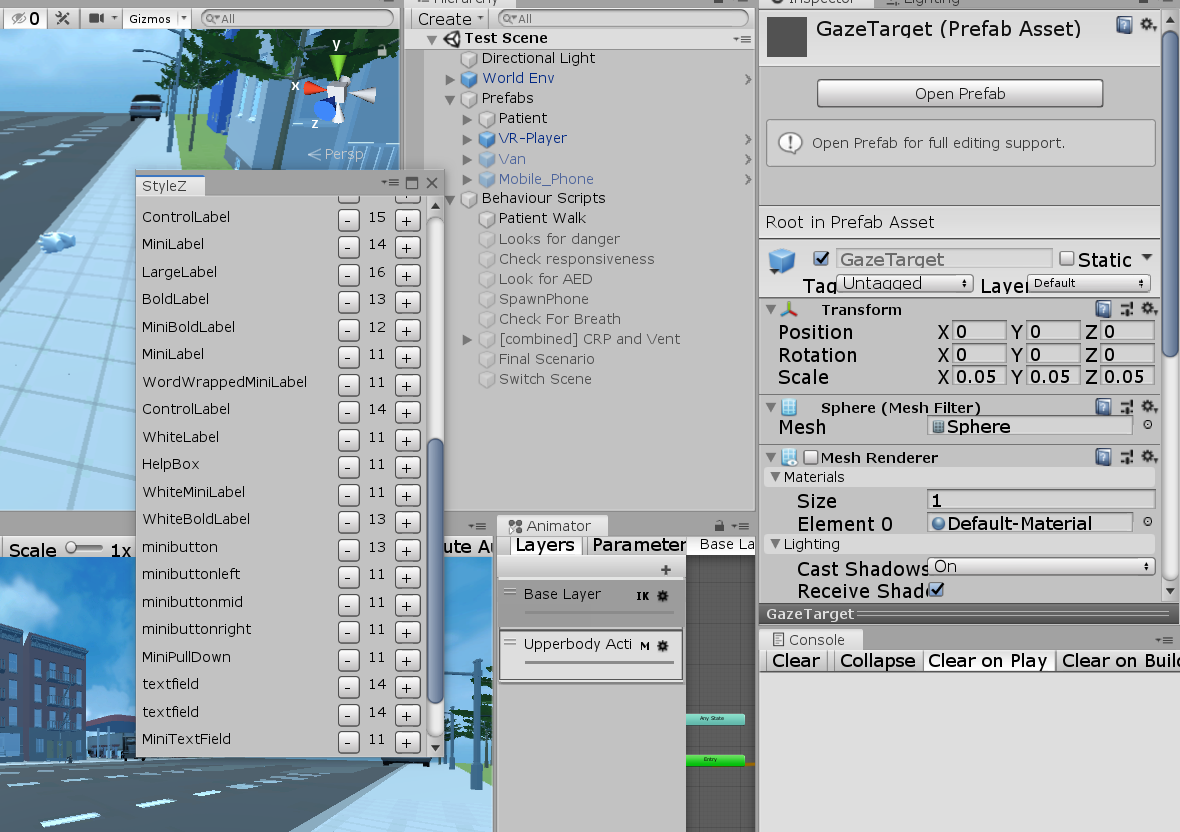Image resolution: width=1180 pixels, height=832 pixels.
Task: Add new animator layer plus icon
Action: 665,569
